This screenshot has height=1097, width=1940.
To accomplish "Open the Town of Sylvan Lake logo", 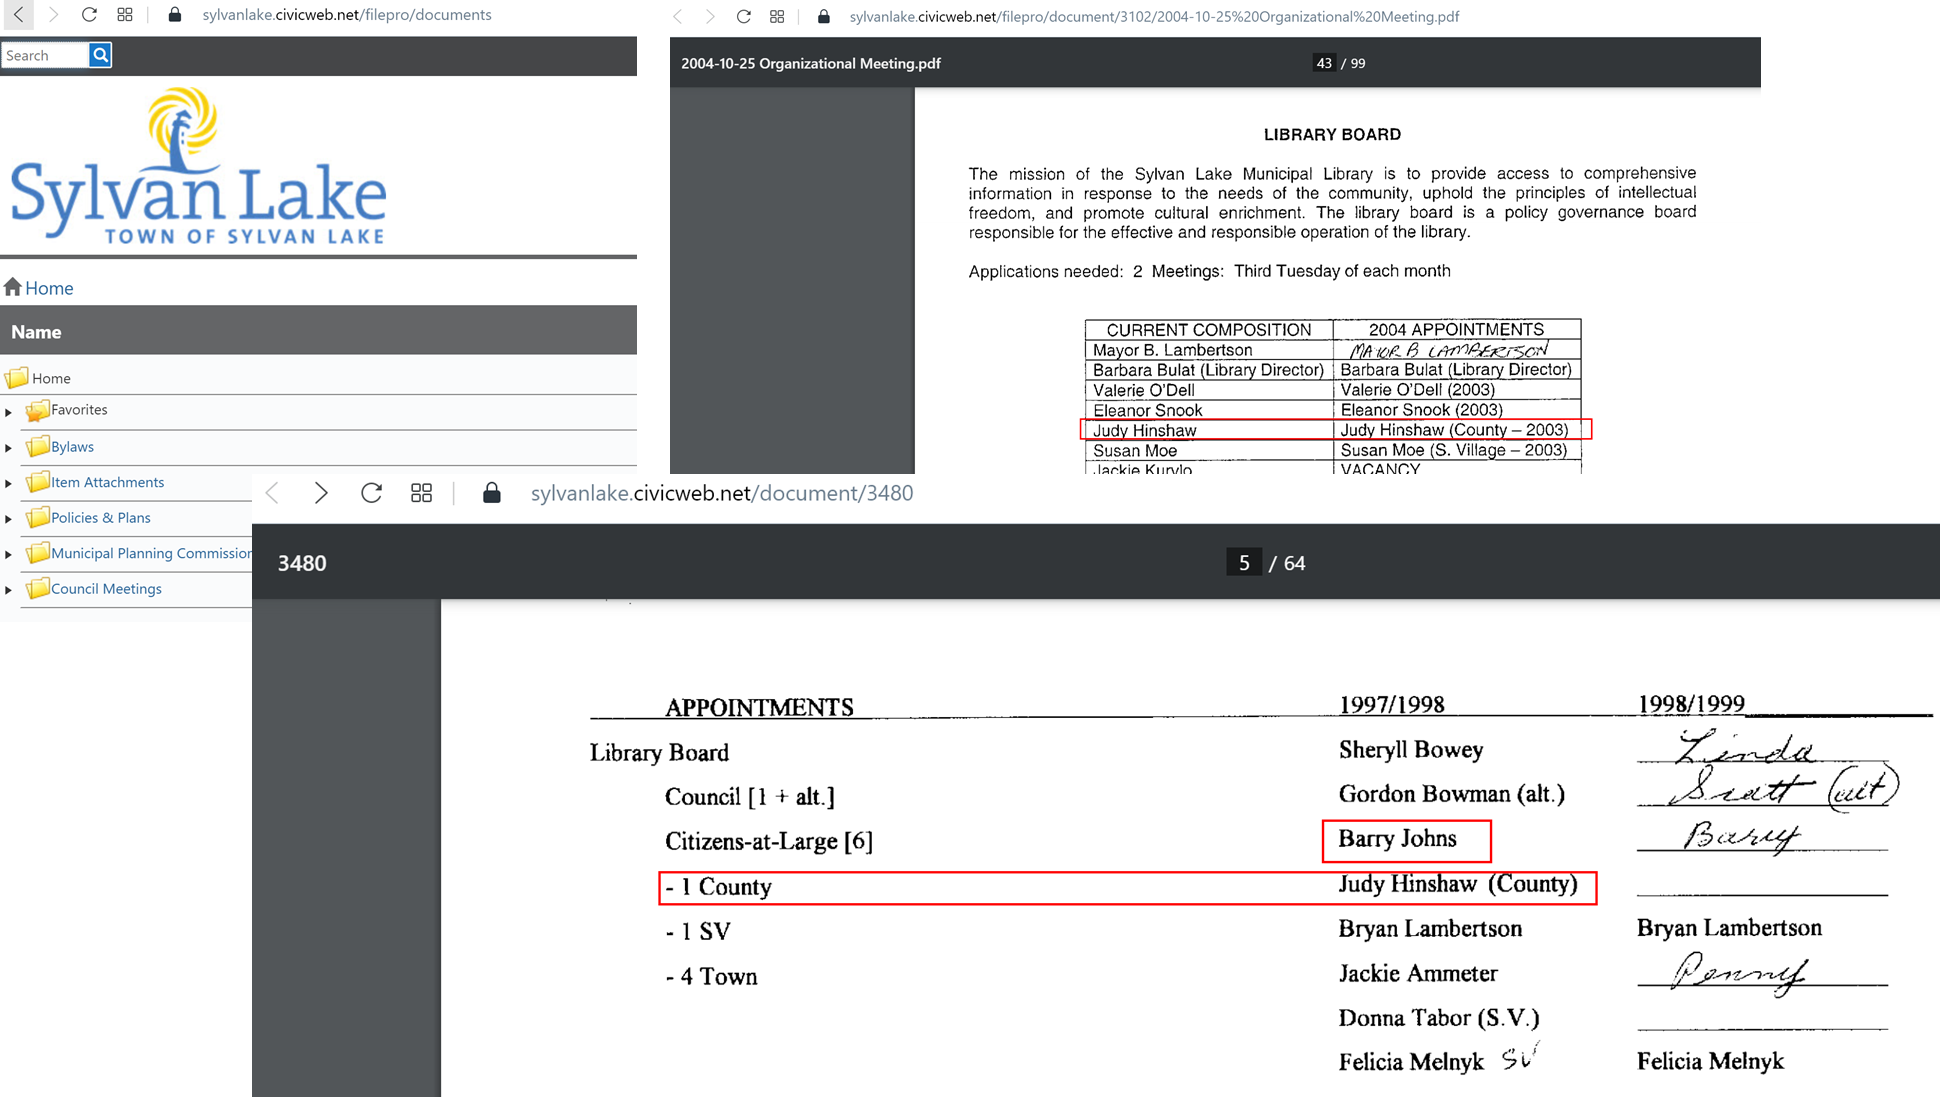I will [x=198, y=166].
